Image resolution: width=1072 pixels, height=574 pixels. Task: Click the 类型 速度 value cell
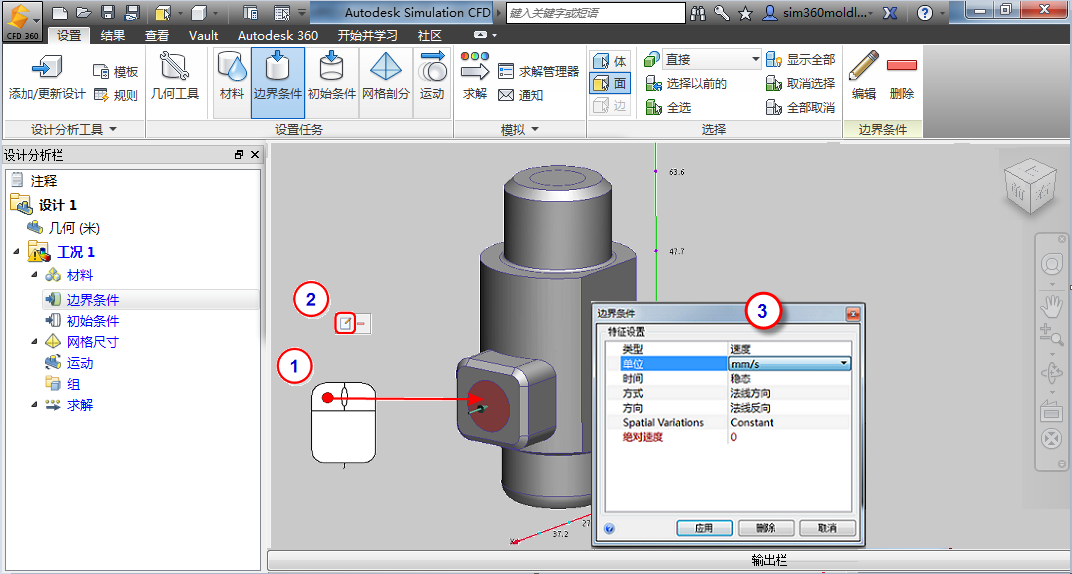790,348
